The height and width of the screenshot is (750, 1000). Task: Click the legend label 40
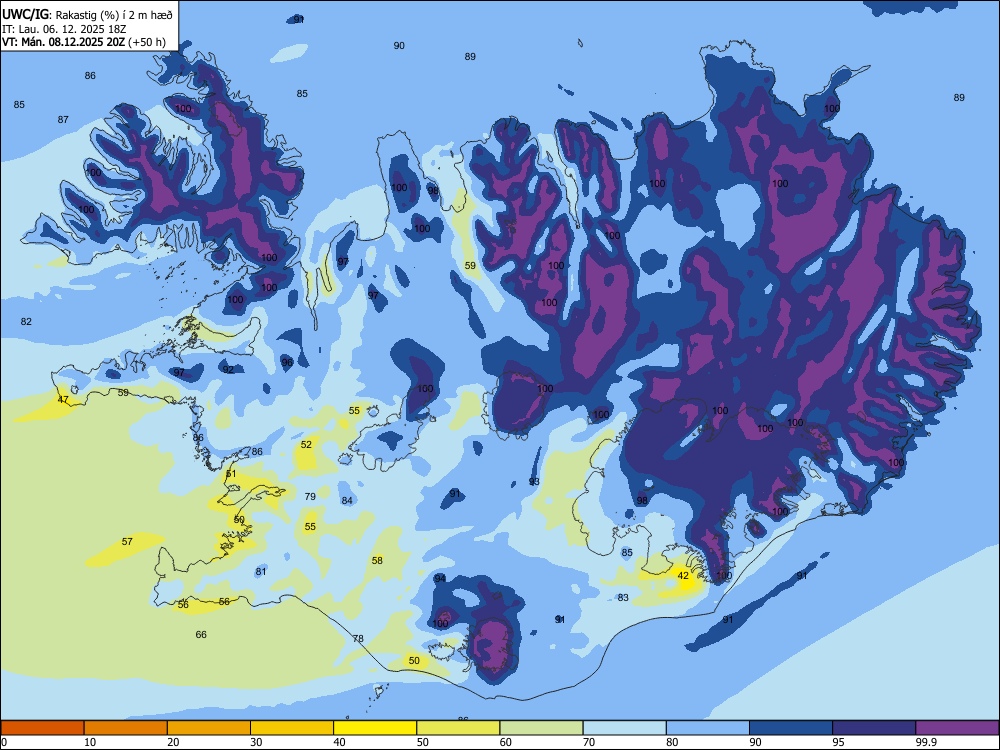(340, 742)
